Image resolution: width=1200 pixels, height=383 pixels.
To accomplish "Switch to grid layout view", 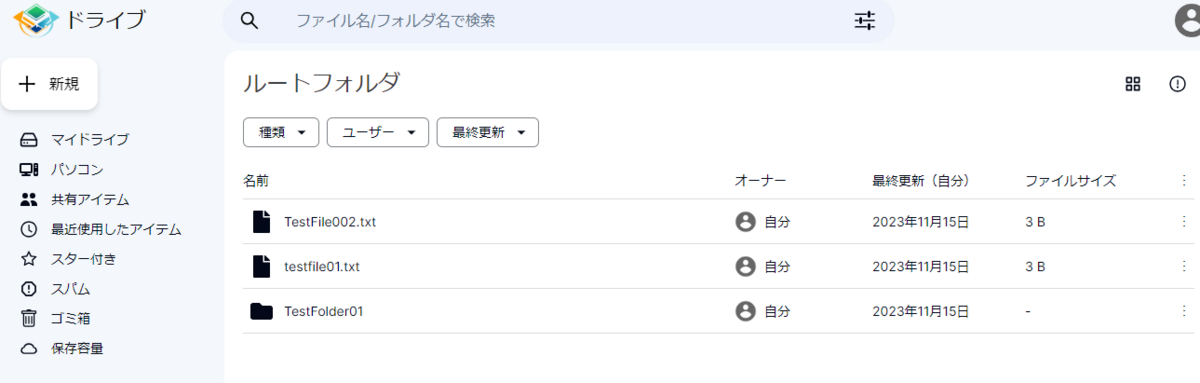I will [x=1133, y=84].
